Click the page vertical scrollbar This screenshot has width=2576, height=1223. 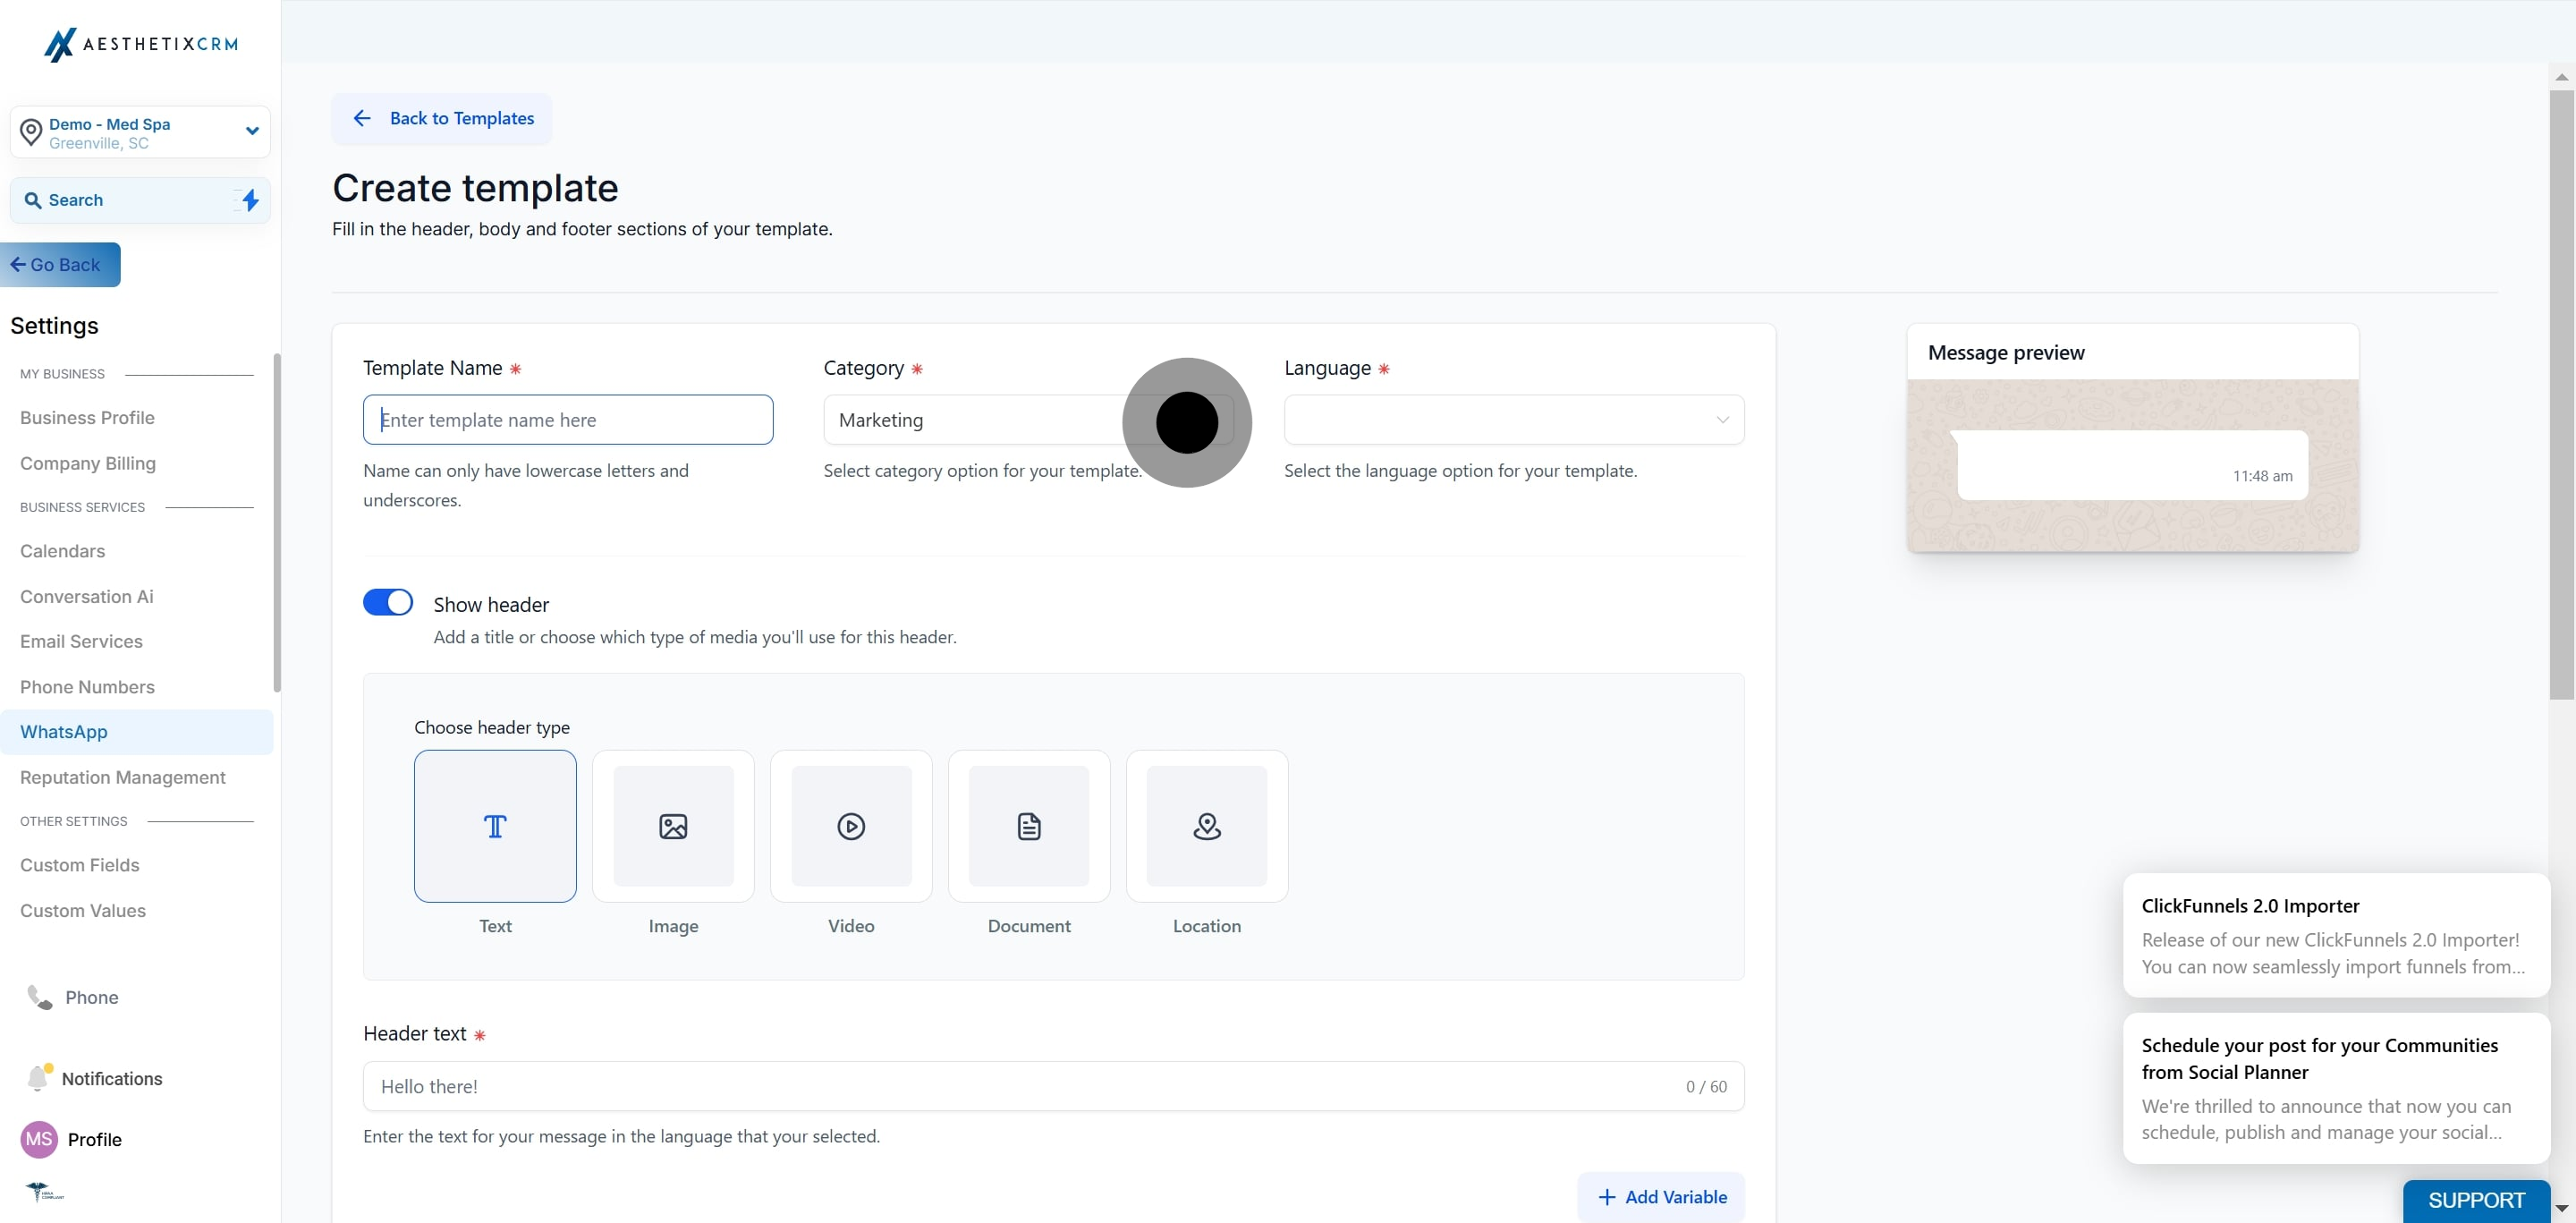[2561, 395]
